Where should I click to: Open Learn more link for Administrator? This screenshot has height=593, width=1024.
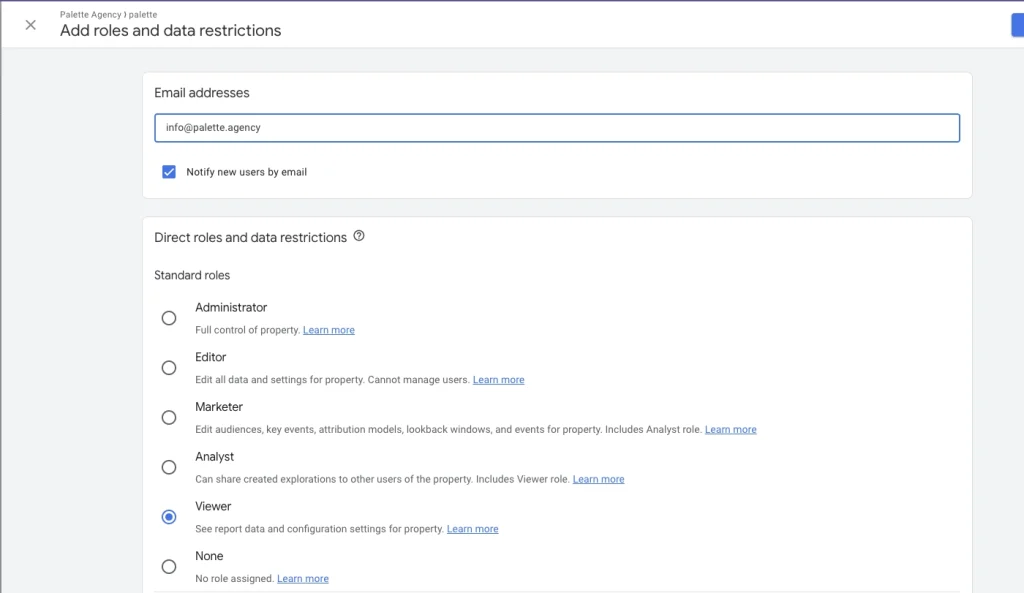tap(328, 330)
